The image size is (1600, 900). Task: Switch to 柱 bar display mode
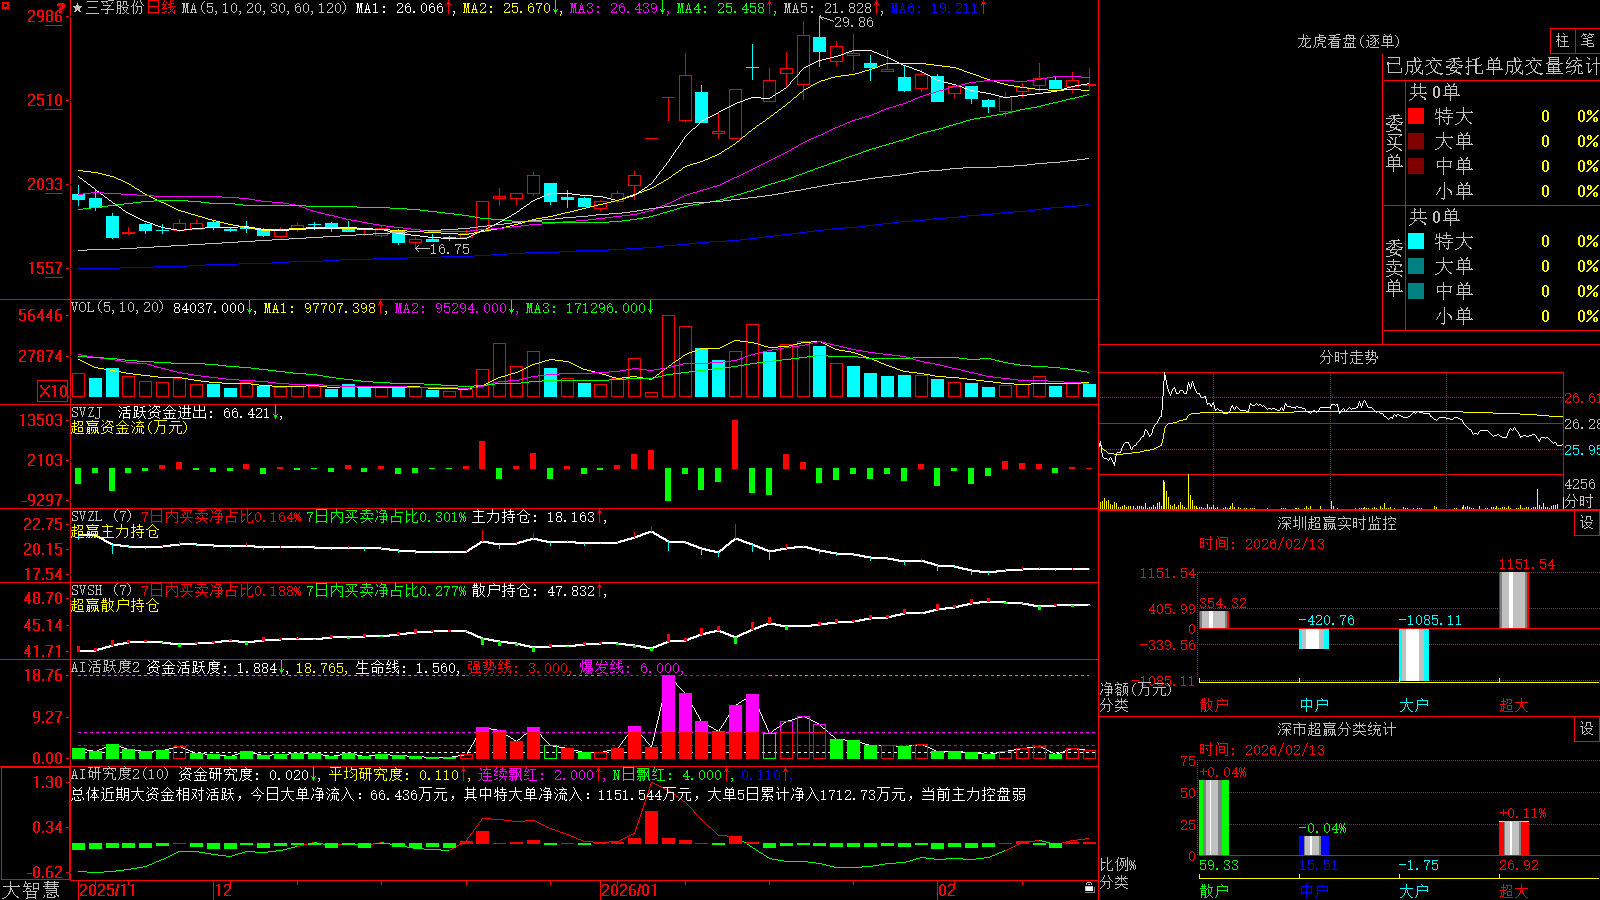point(1562,40)
